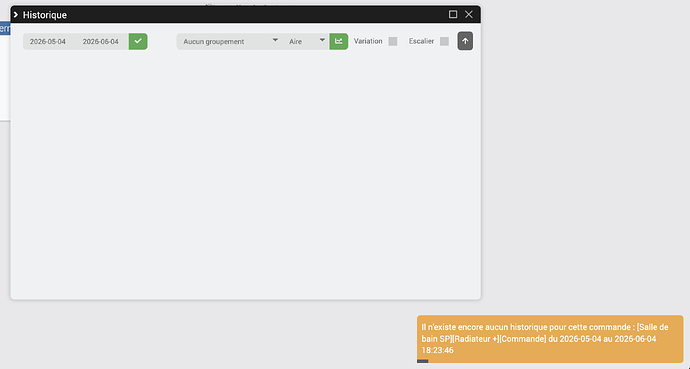Click the arrow of the groupement selector
The image size is (690, 369).
[x=275, y=40]
